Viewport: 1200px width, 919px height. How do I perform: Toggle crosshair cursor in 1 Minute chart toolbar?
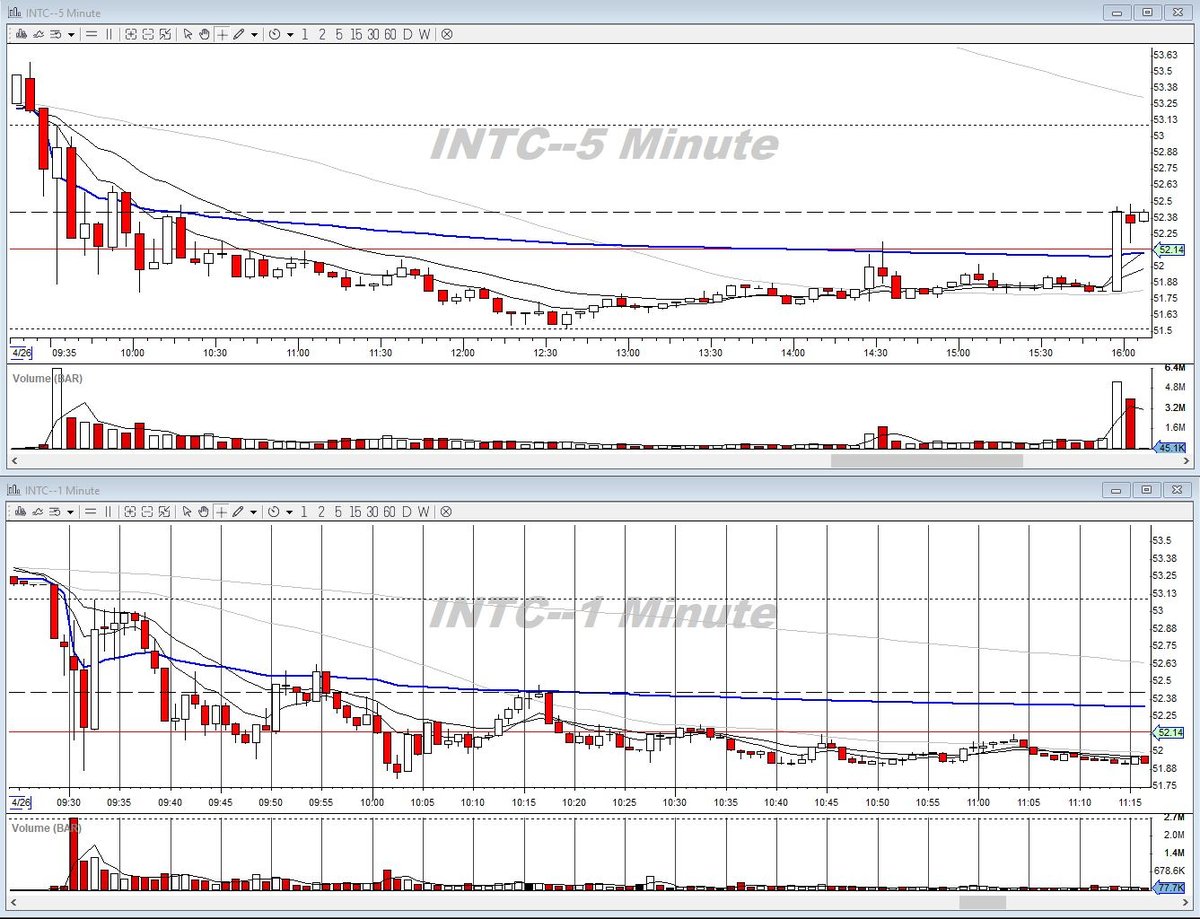click(222, 511)
